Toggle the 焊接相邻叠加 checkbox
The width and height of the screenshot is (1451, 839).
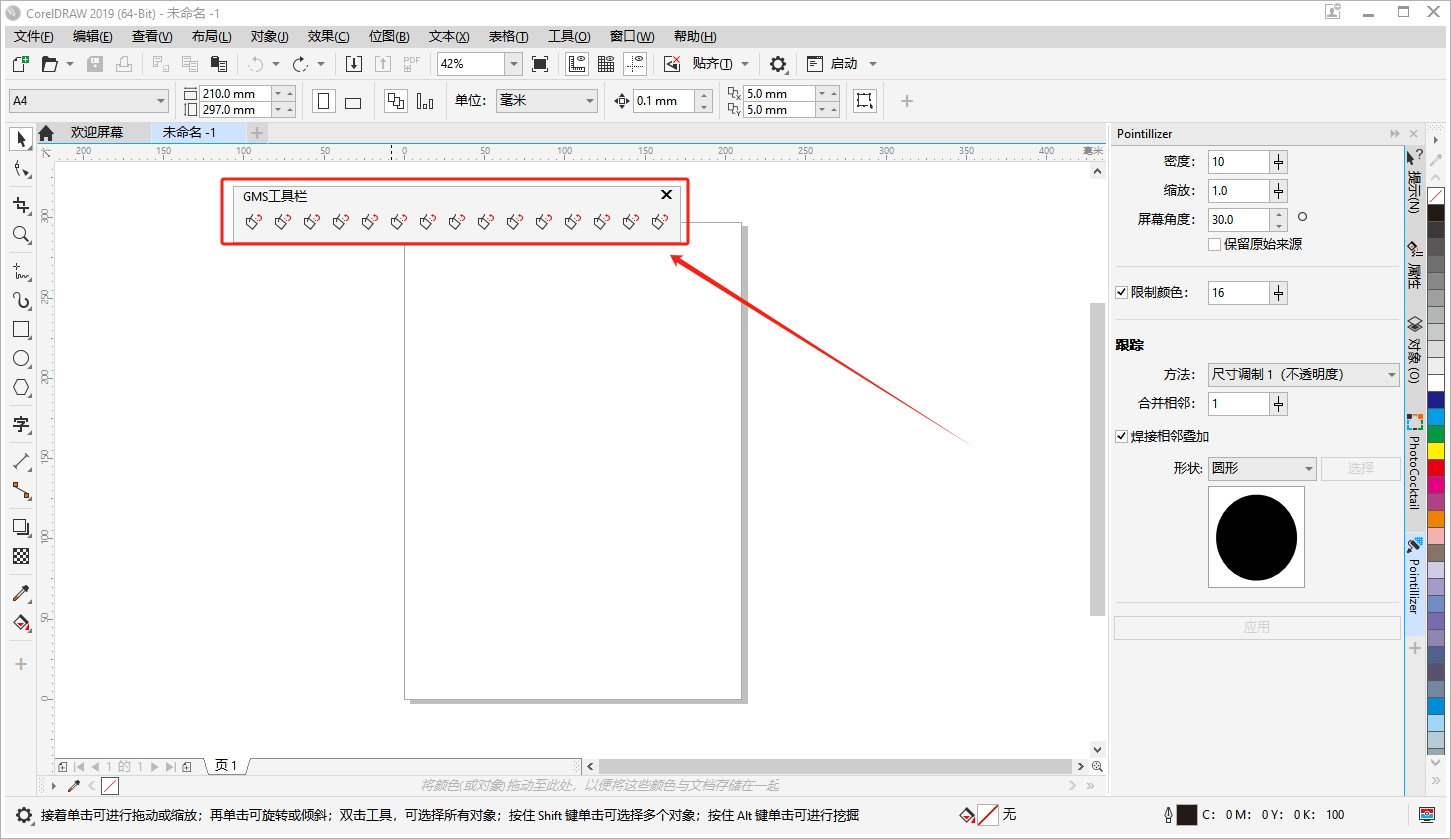pyautogui.click(x=1121, y=436)
